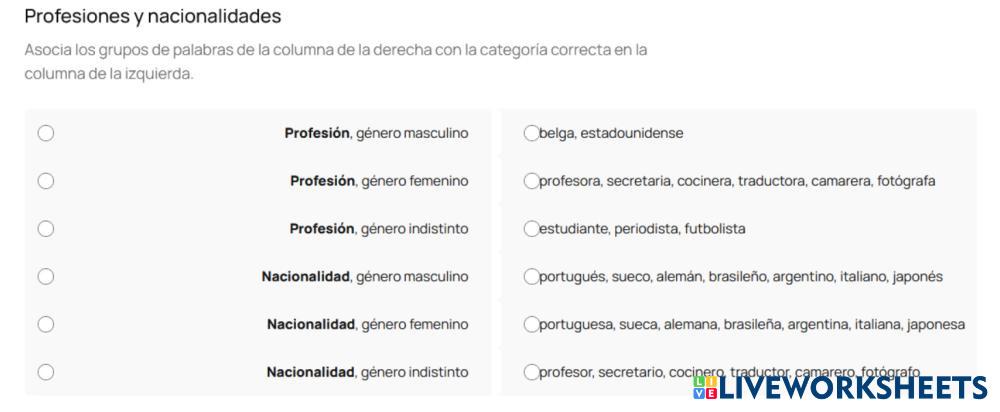This screenshot has width=1000, height=412.
Task: Click the 'Profesión, género indistinto' label text
Action: click(x=379, y=229)
